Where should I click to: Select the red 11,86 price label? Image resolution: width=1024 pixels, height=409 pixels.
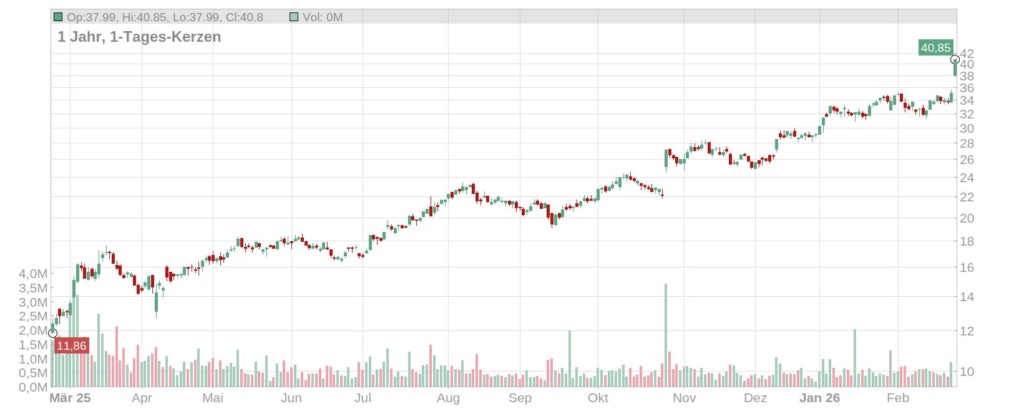point(72,346)
